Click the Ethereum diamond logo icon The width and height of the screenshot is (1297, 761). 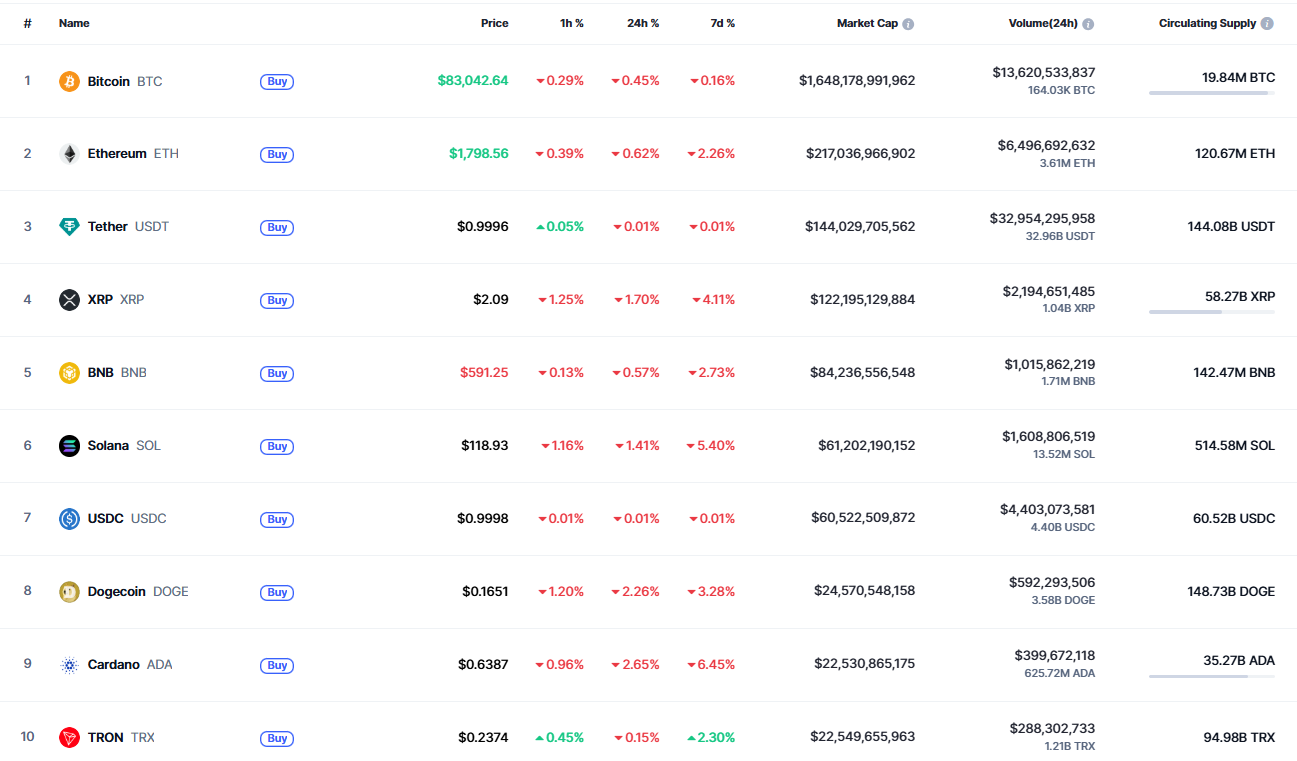(69, 154)
